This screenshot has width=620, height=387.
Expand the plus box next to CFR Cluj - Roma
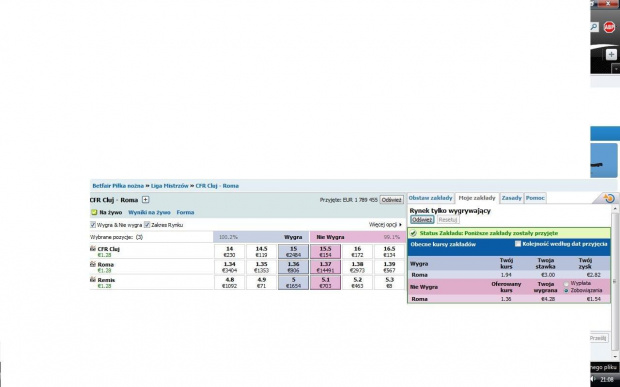click(146, 200)
